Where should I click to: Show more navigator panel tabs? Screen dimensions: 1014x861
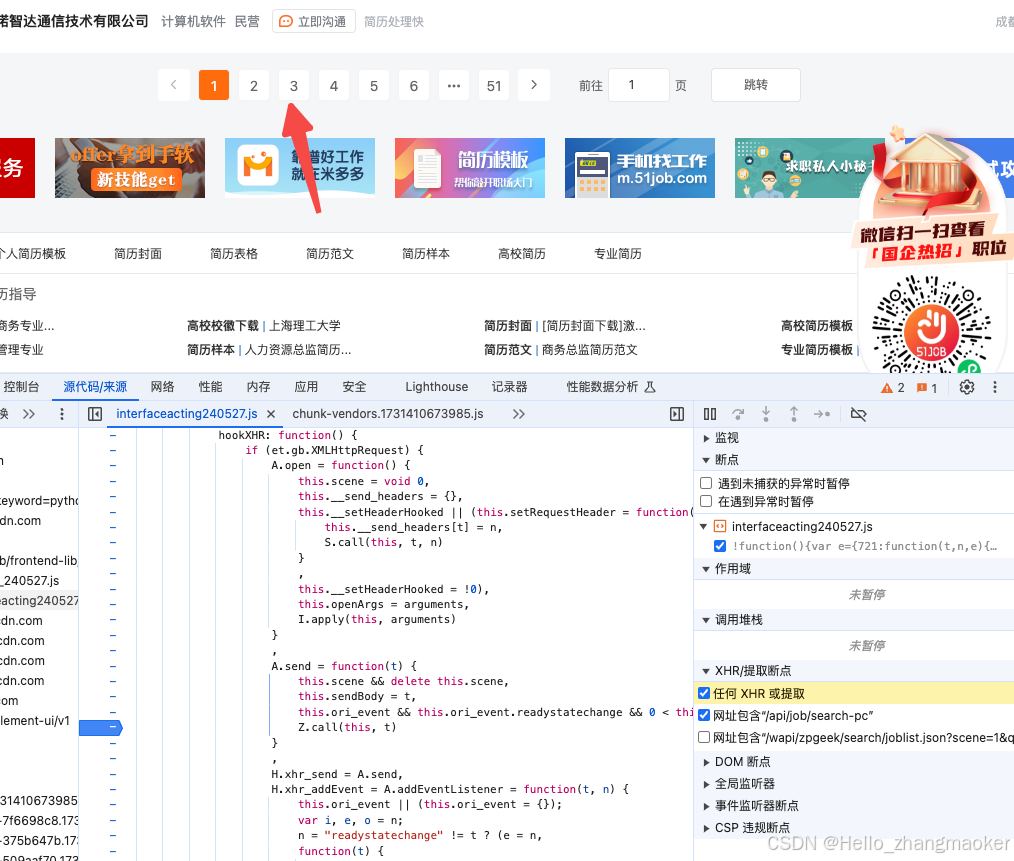point(29,414)
